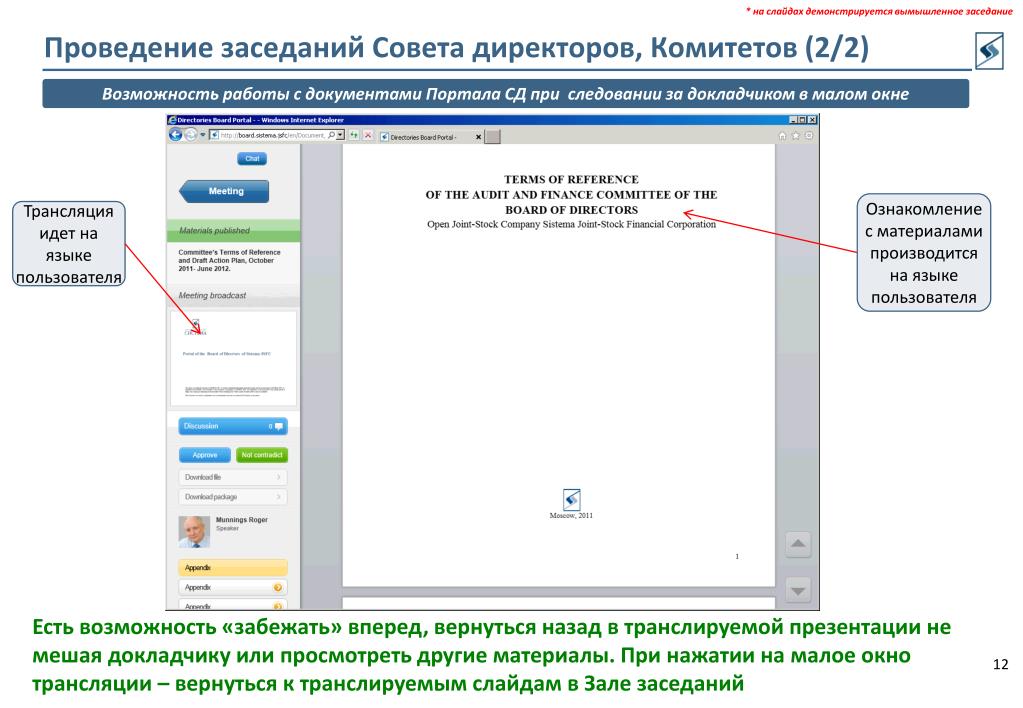Click the green Not contradict button
Screen dimensions: 1023x708
click(x=262, y=455)
